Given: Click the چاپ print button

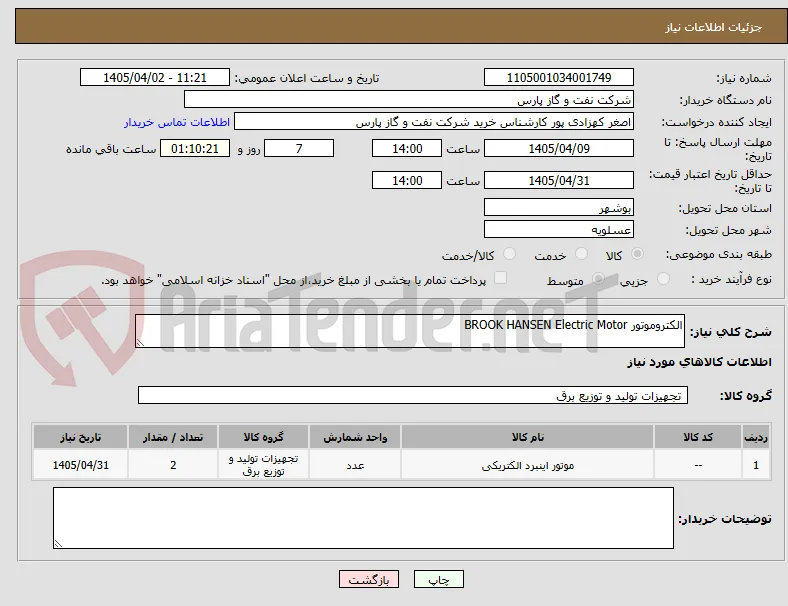Looking at the screenshot, I should pyautogui.click(x=439, y=579).
